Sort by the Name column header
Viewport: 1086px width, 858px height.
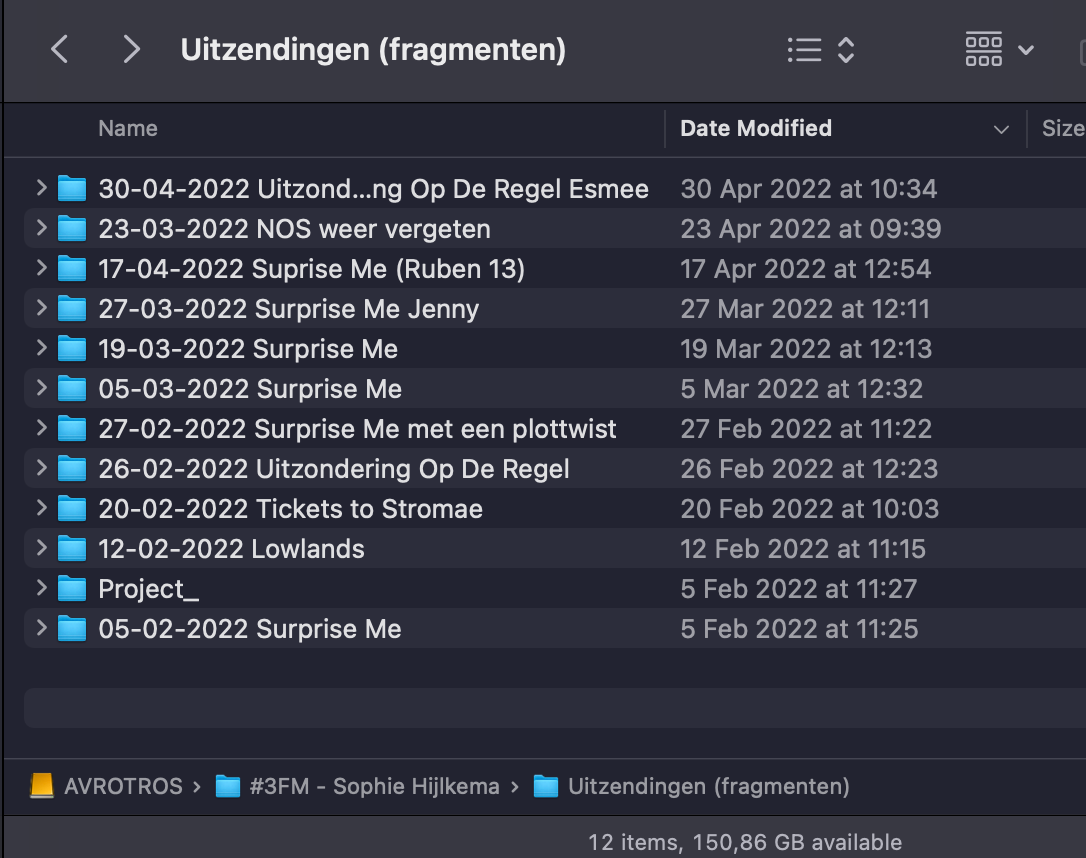coord(127,128)
